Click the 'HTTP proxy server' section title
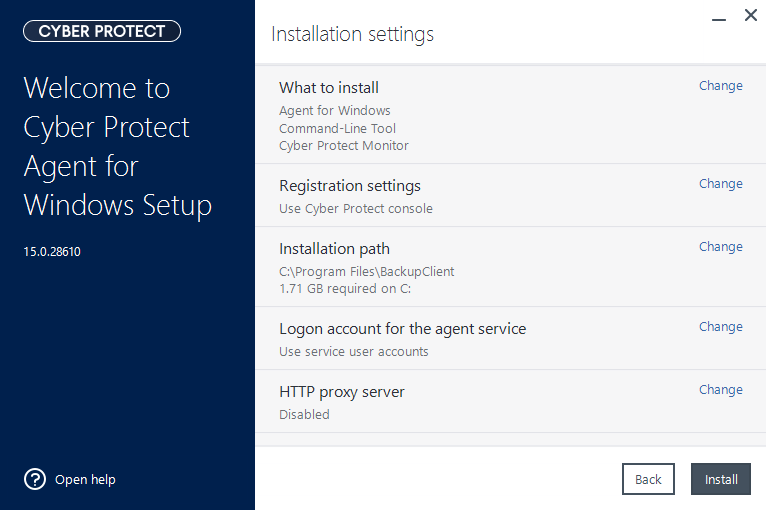Image resolution: width=766 pixels, height=510 pixels. click(341, 392)
